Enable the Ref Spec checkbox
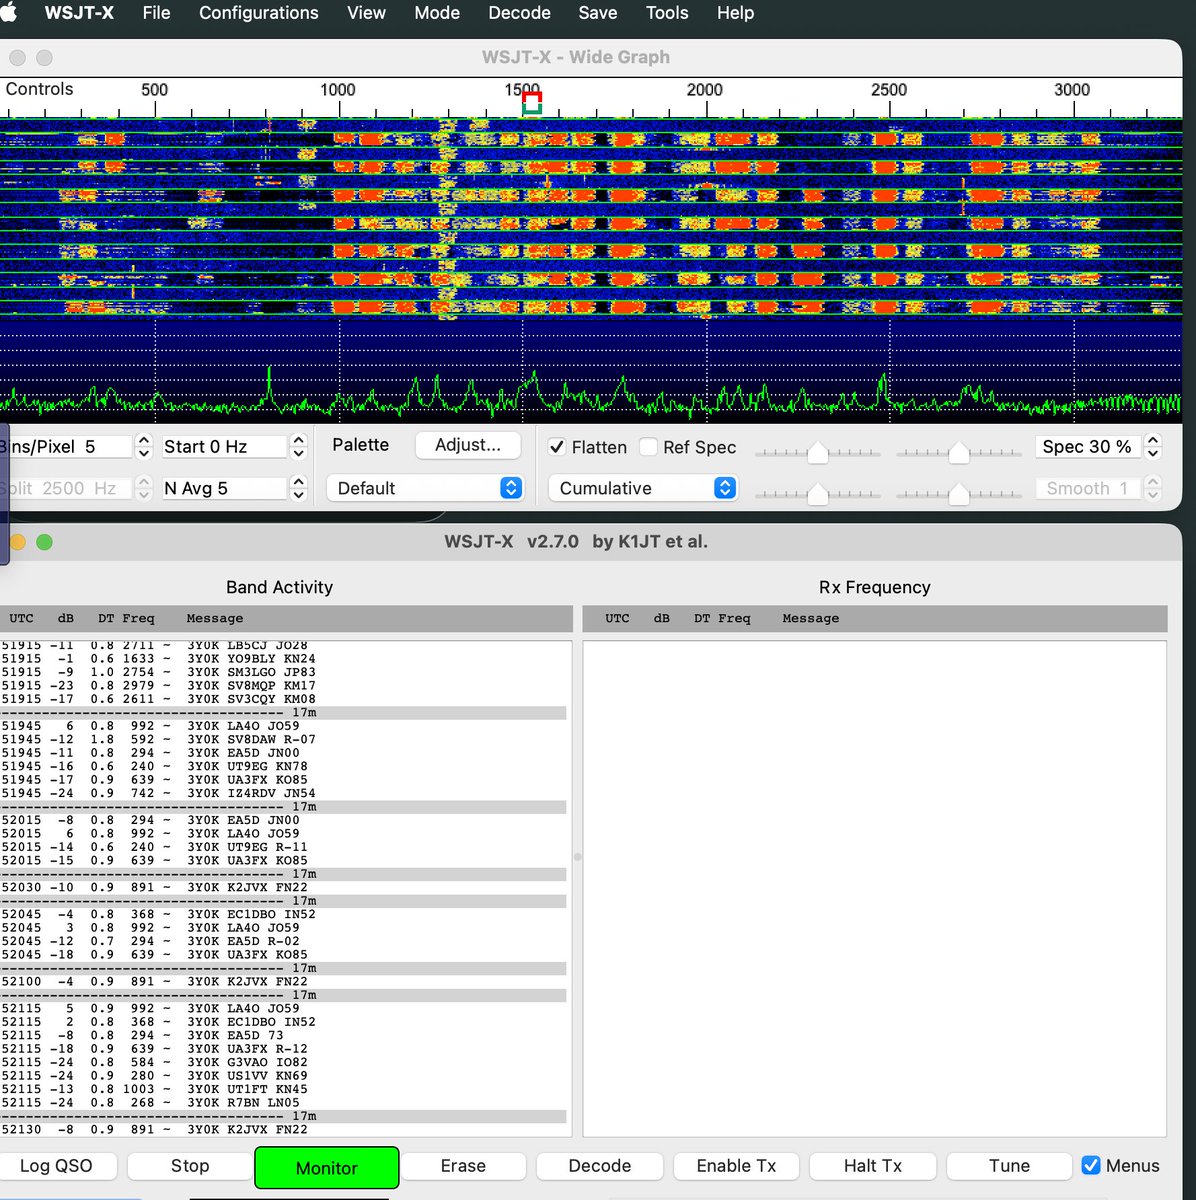This screenshot has height=1200, width=1196. [649, 447]
